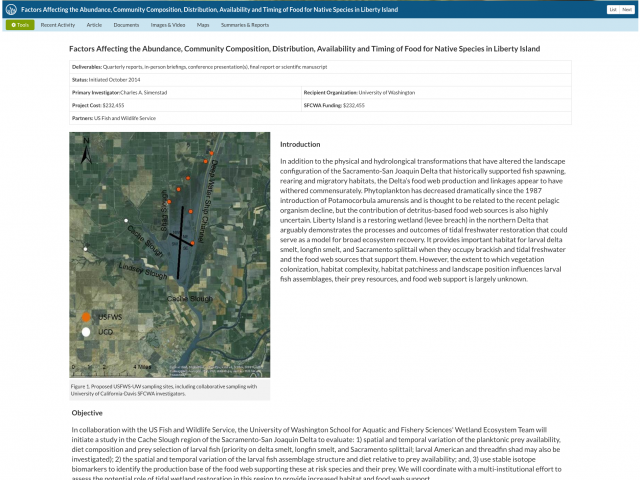The height and width of the screenshot is (480, 640).
Task: Click Primary Investigator Charles A. Simenstad
Action: click(x=120, y=93)
